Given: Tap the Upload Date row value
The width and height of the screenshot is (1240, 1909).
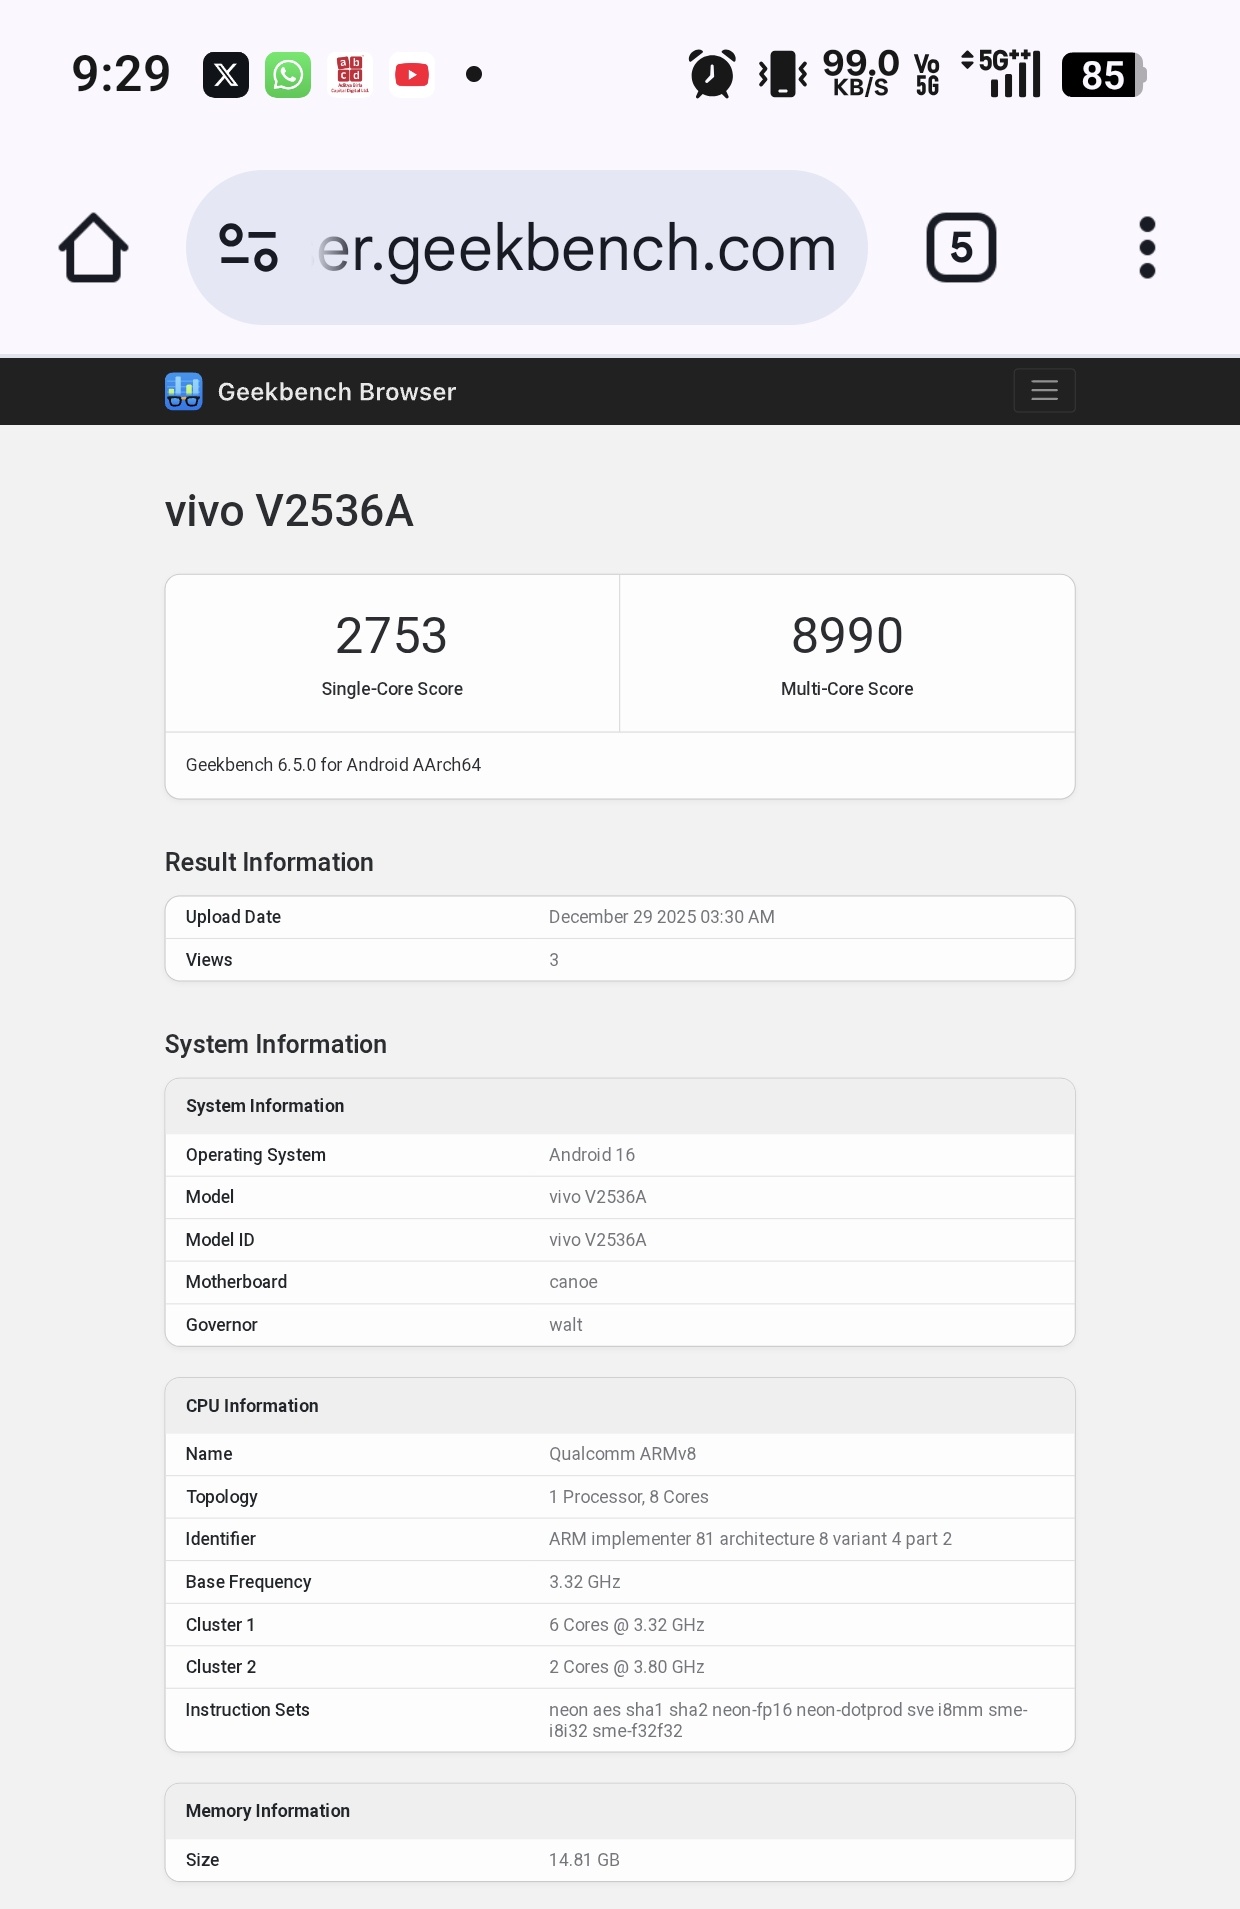Looking at the screenshot, I should tap(661, 917).
